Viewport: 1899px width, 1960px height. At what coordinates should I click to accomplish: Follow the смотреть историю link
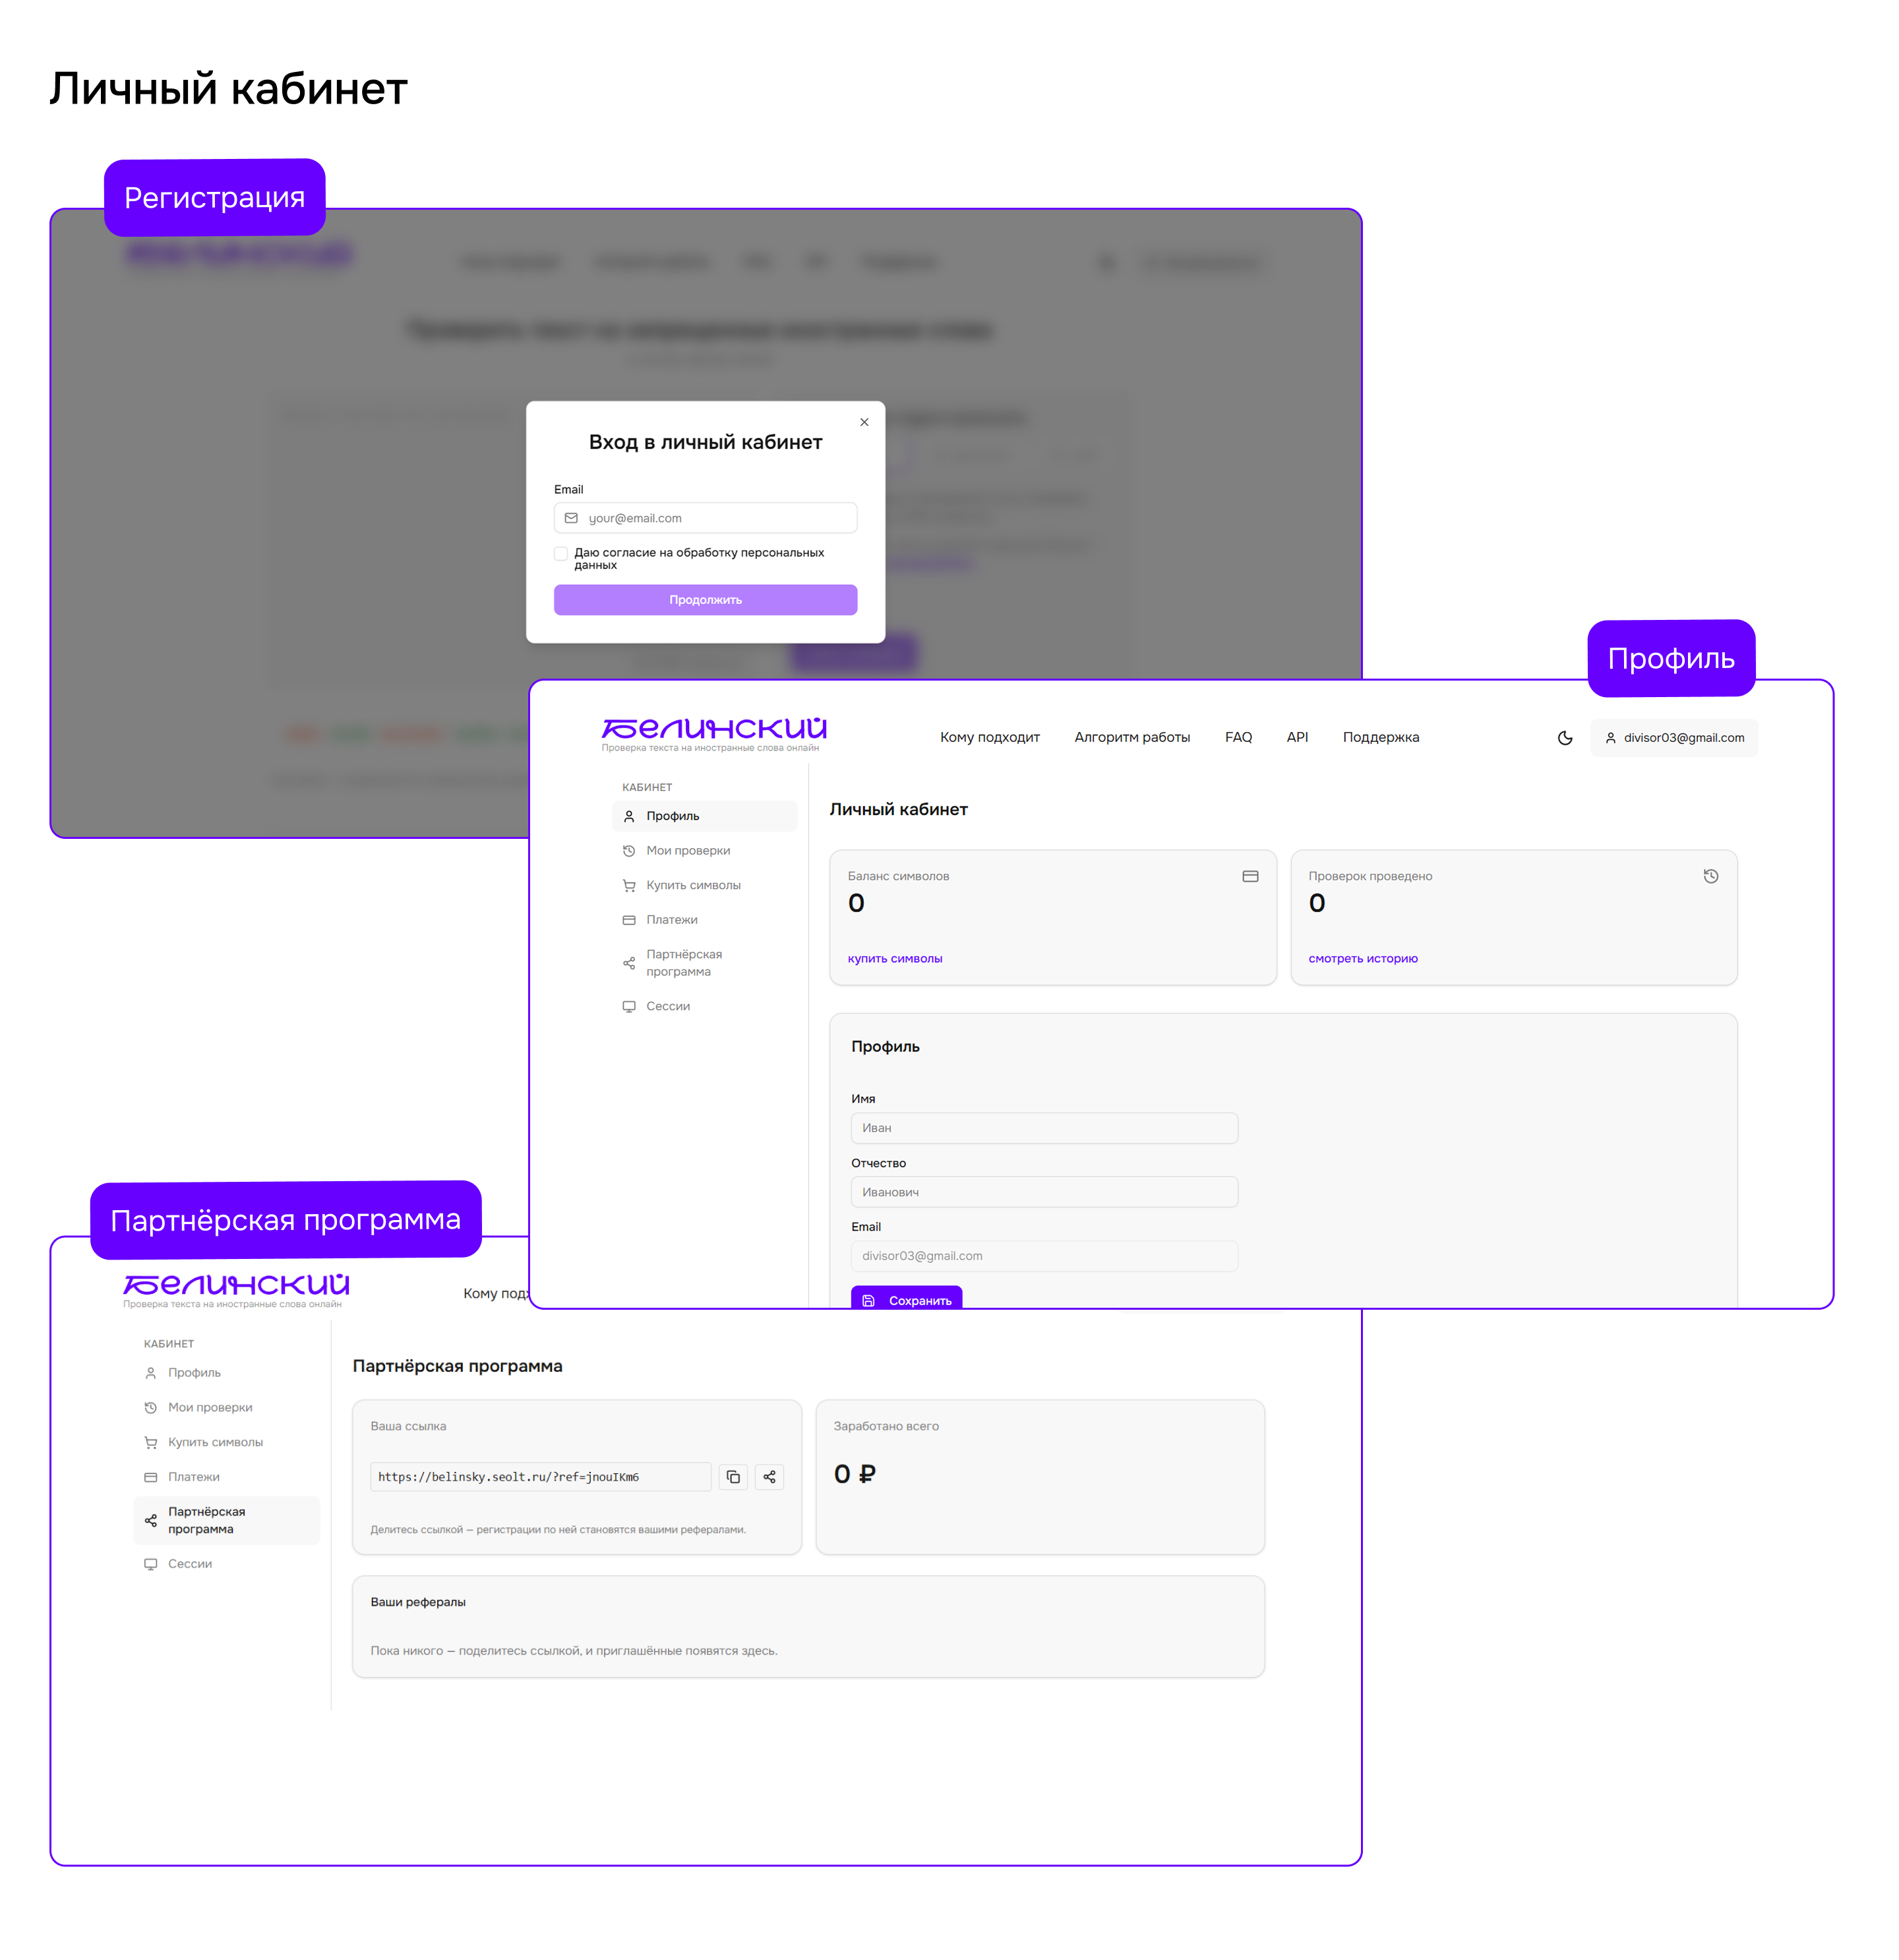pos(1363,959)
